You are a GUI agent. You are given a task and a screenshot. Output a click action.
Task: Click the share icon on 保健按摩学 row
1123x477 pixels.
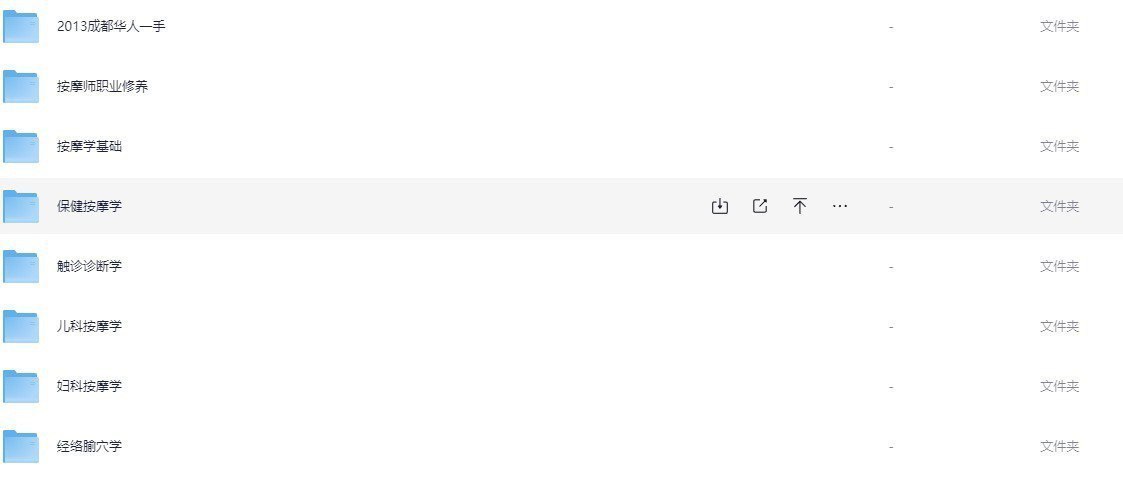(x=760, y=206)
